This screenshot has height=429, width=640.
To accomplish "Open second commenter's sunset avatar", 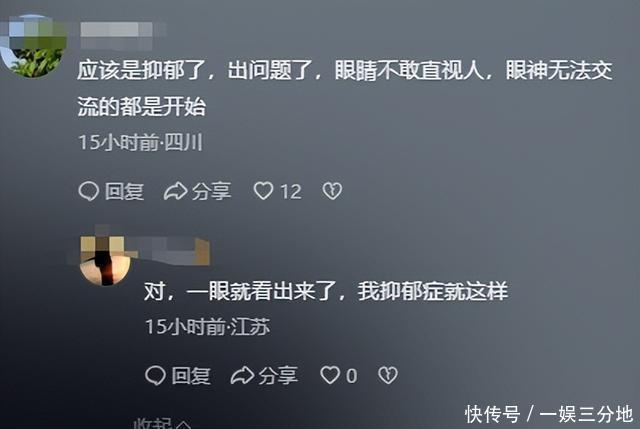I will 105,260.
